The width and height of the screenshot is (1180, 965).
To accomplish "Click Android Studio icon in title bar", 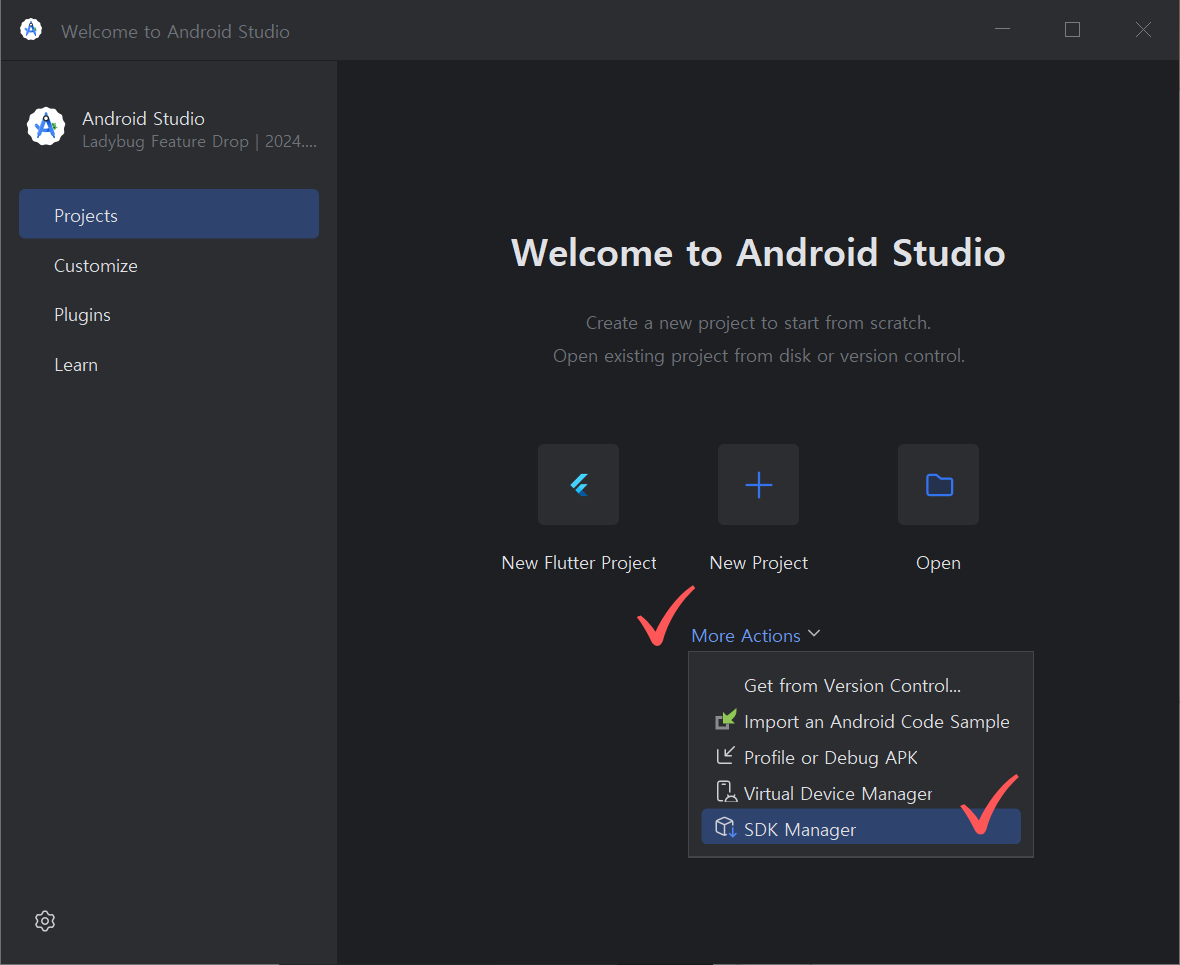I will (31, 30).
